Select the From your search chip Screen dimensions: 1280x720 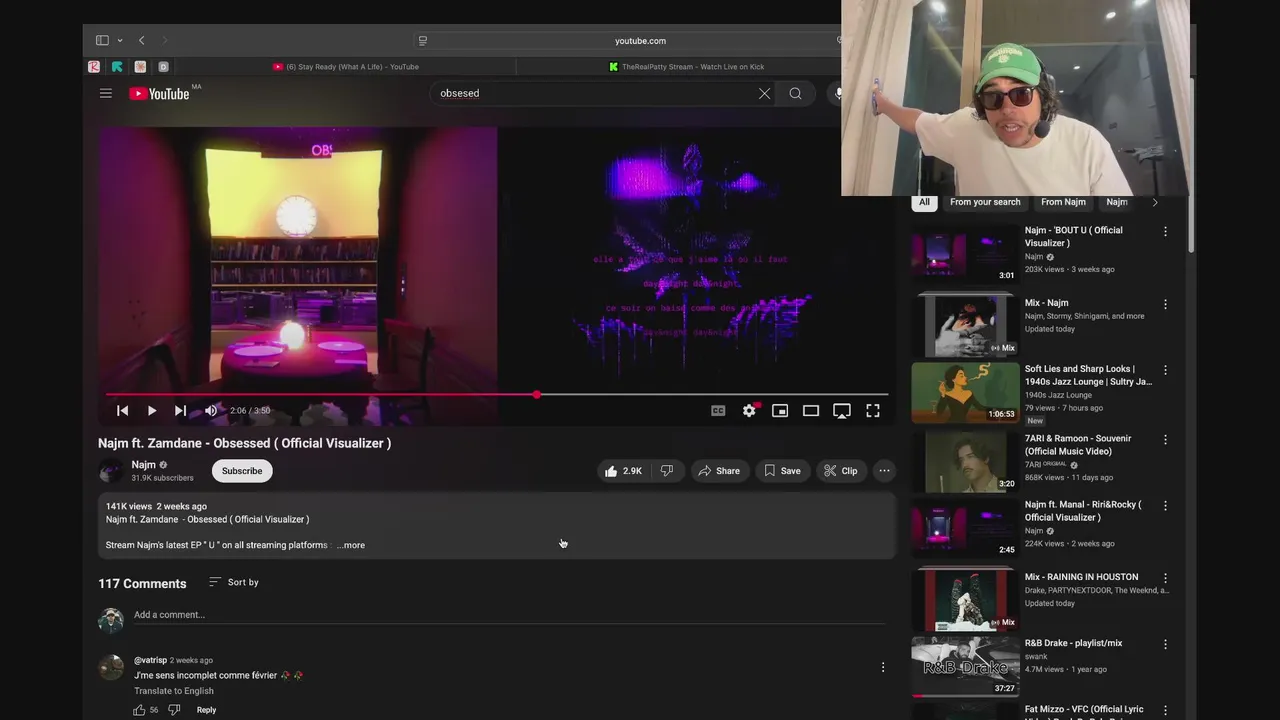(x=985, y=202)
